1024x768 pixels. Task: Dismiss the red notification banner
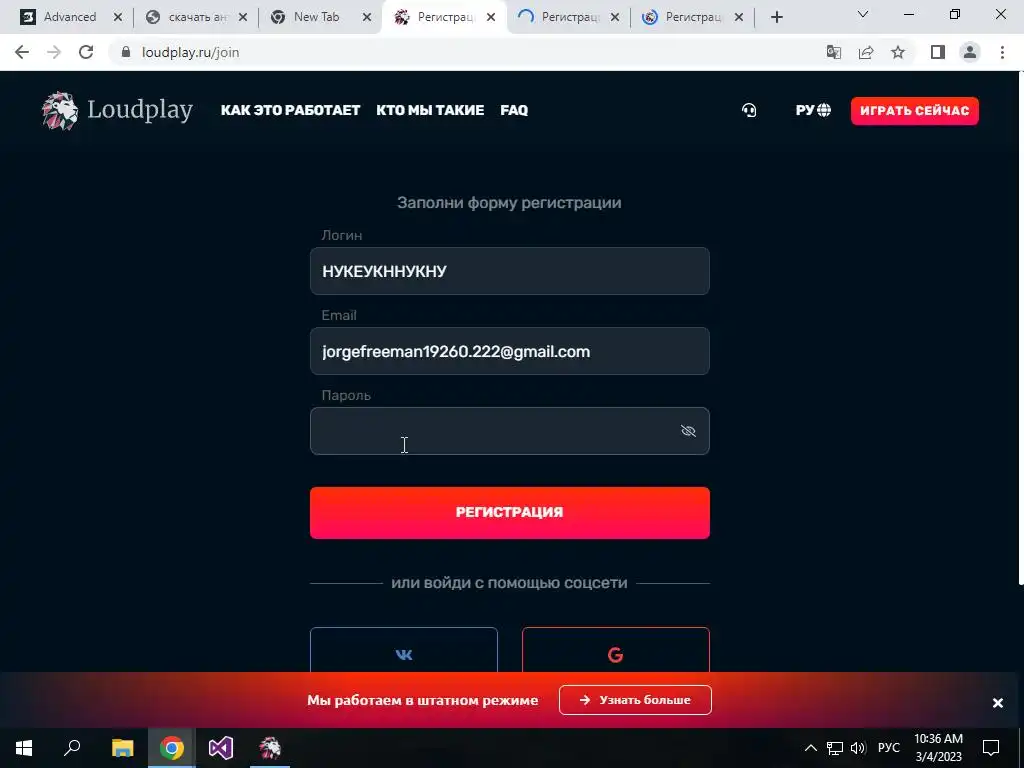pyautogui.click(x=997, y=703)
